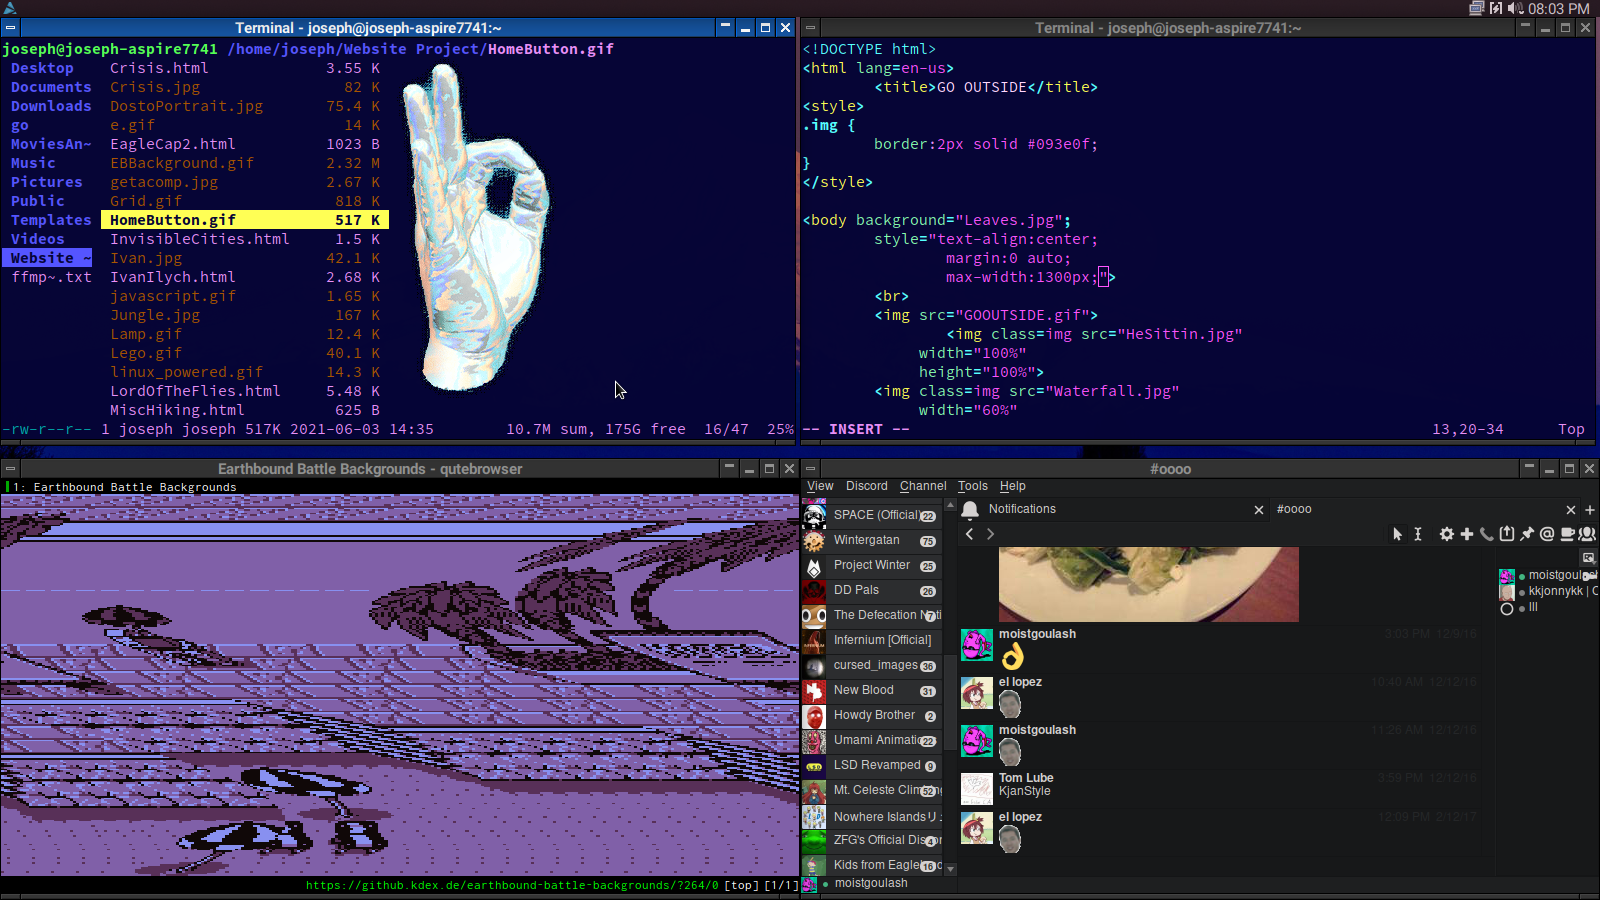Click the food image in chat
Image resolution: width=1600 pixels, height=900 pixels.
pyautogui.click(x=1149, y=584)
